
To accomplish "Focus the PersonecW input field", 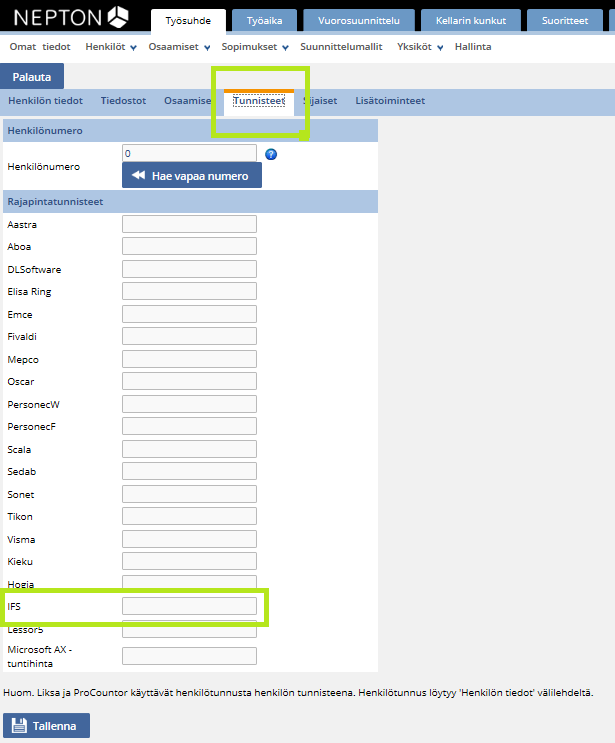I will 190,404.
